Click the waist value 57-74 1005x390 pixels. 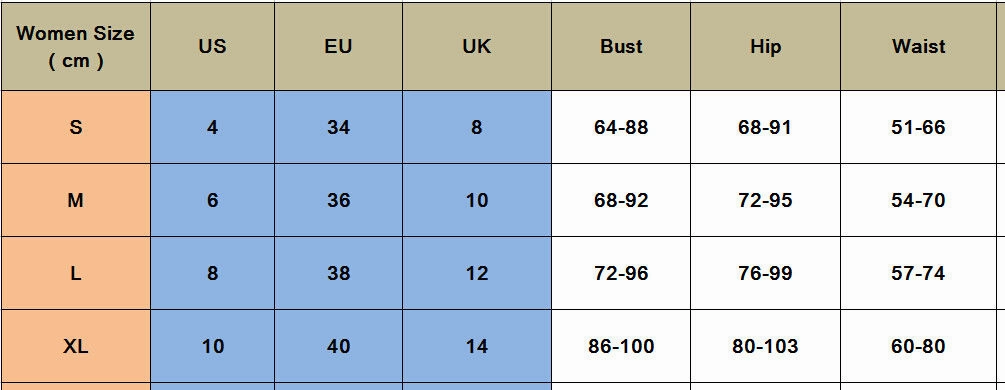pyautogui.click(x=918, y=273)
